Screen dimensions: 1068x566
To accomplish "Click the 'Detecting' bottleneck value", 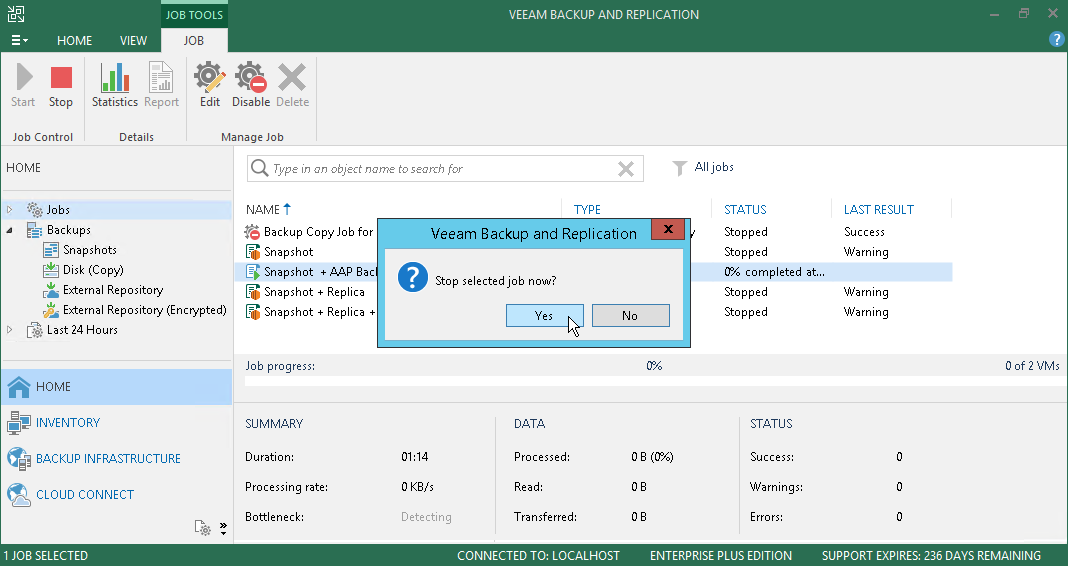I will (x=426, y=517).
